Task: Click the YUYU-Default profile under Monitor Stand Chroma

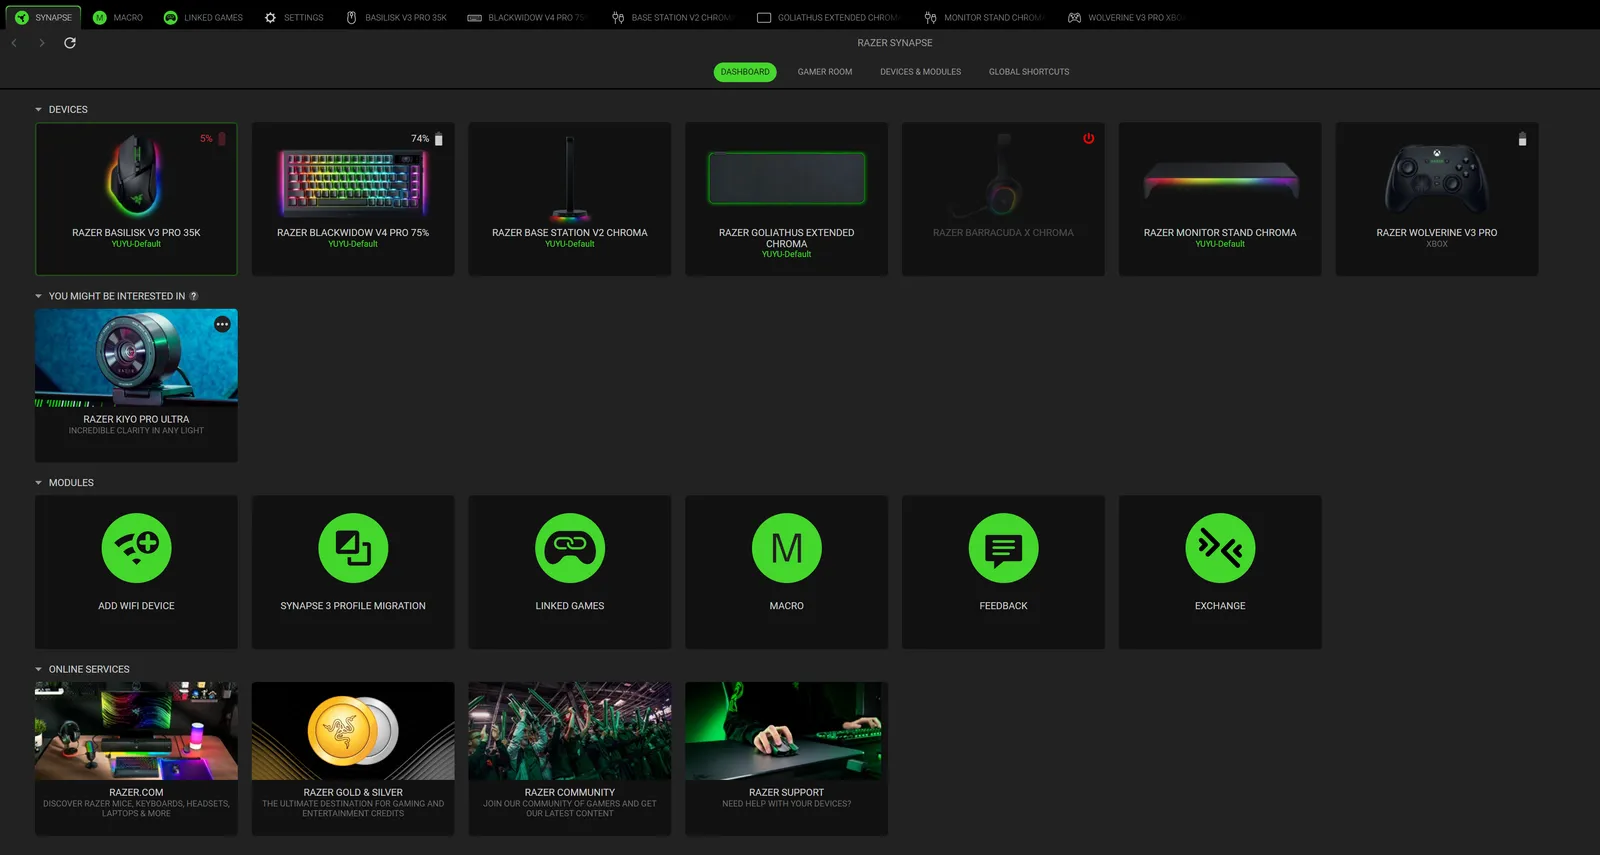Action: point(1220,244)
